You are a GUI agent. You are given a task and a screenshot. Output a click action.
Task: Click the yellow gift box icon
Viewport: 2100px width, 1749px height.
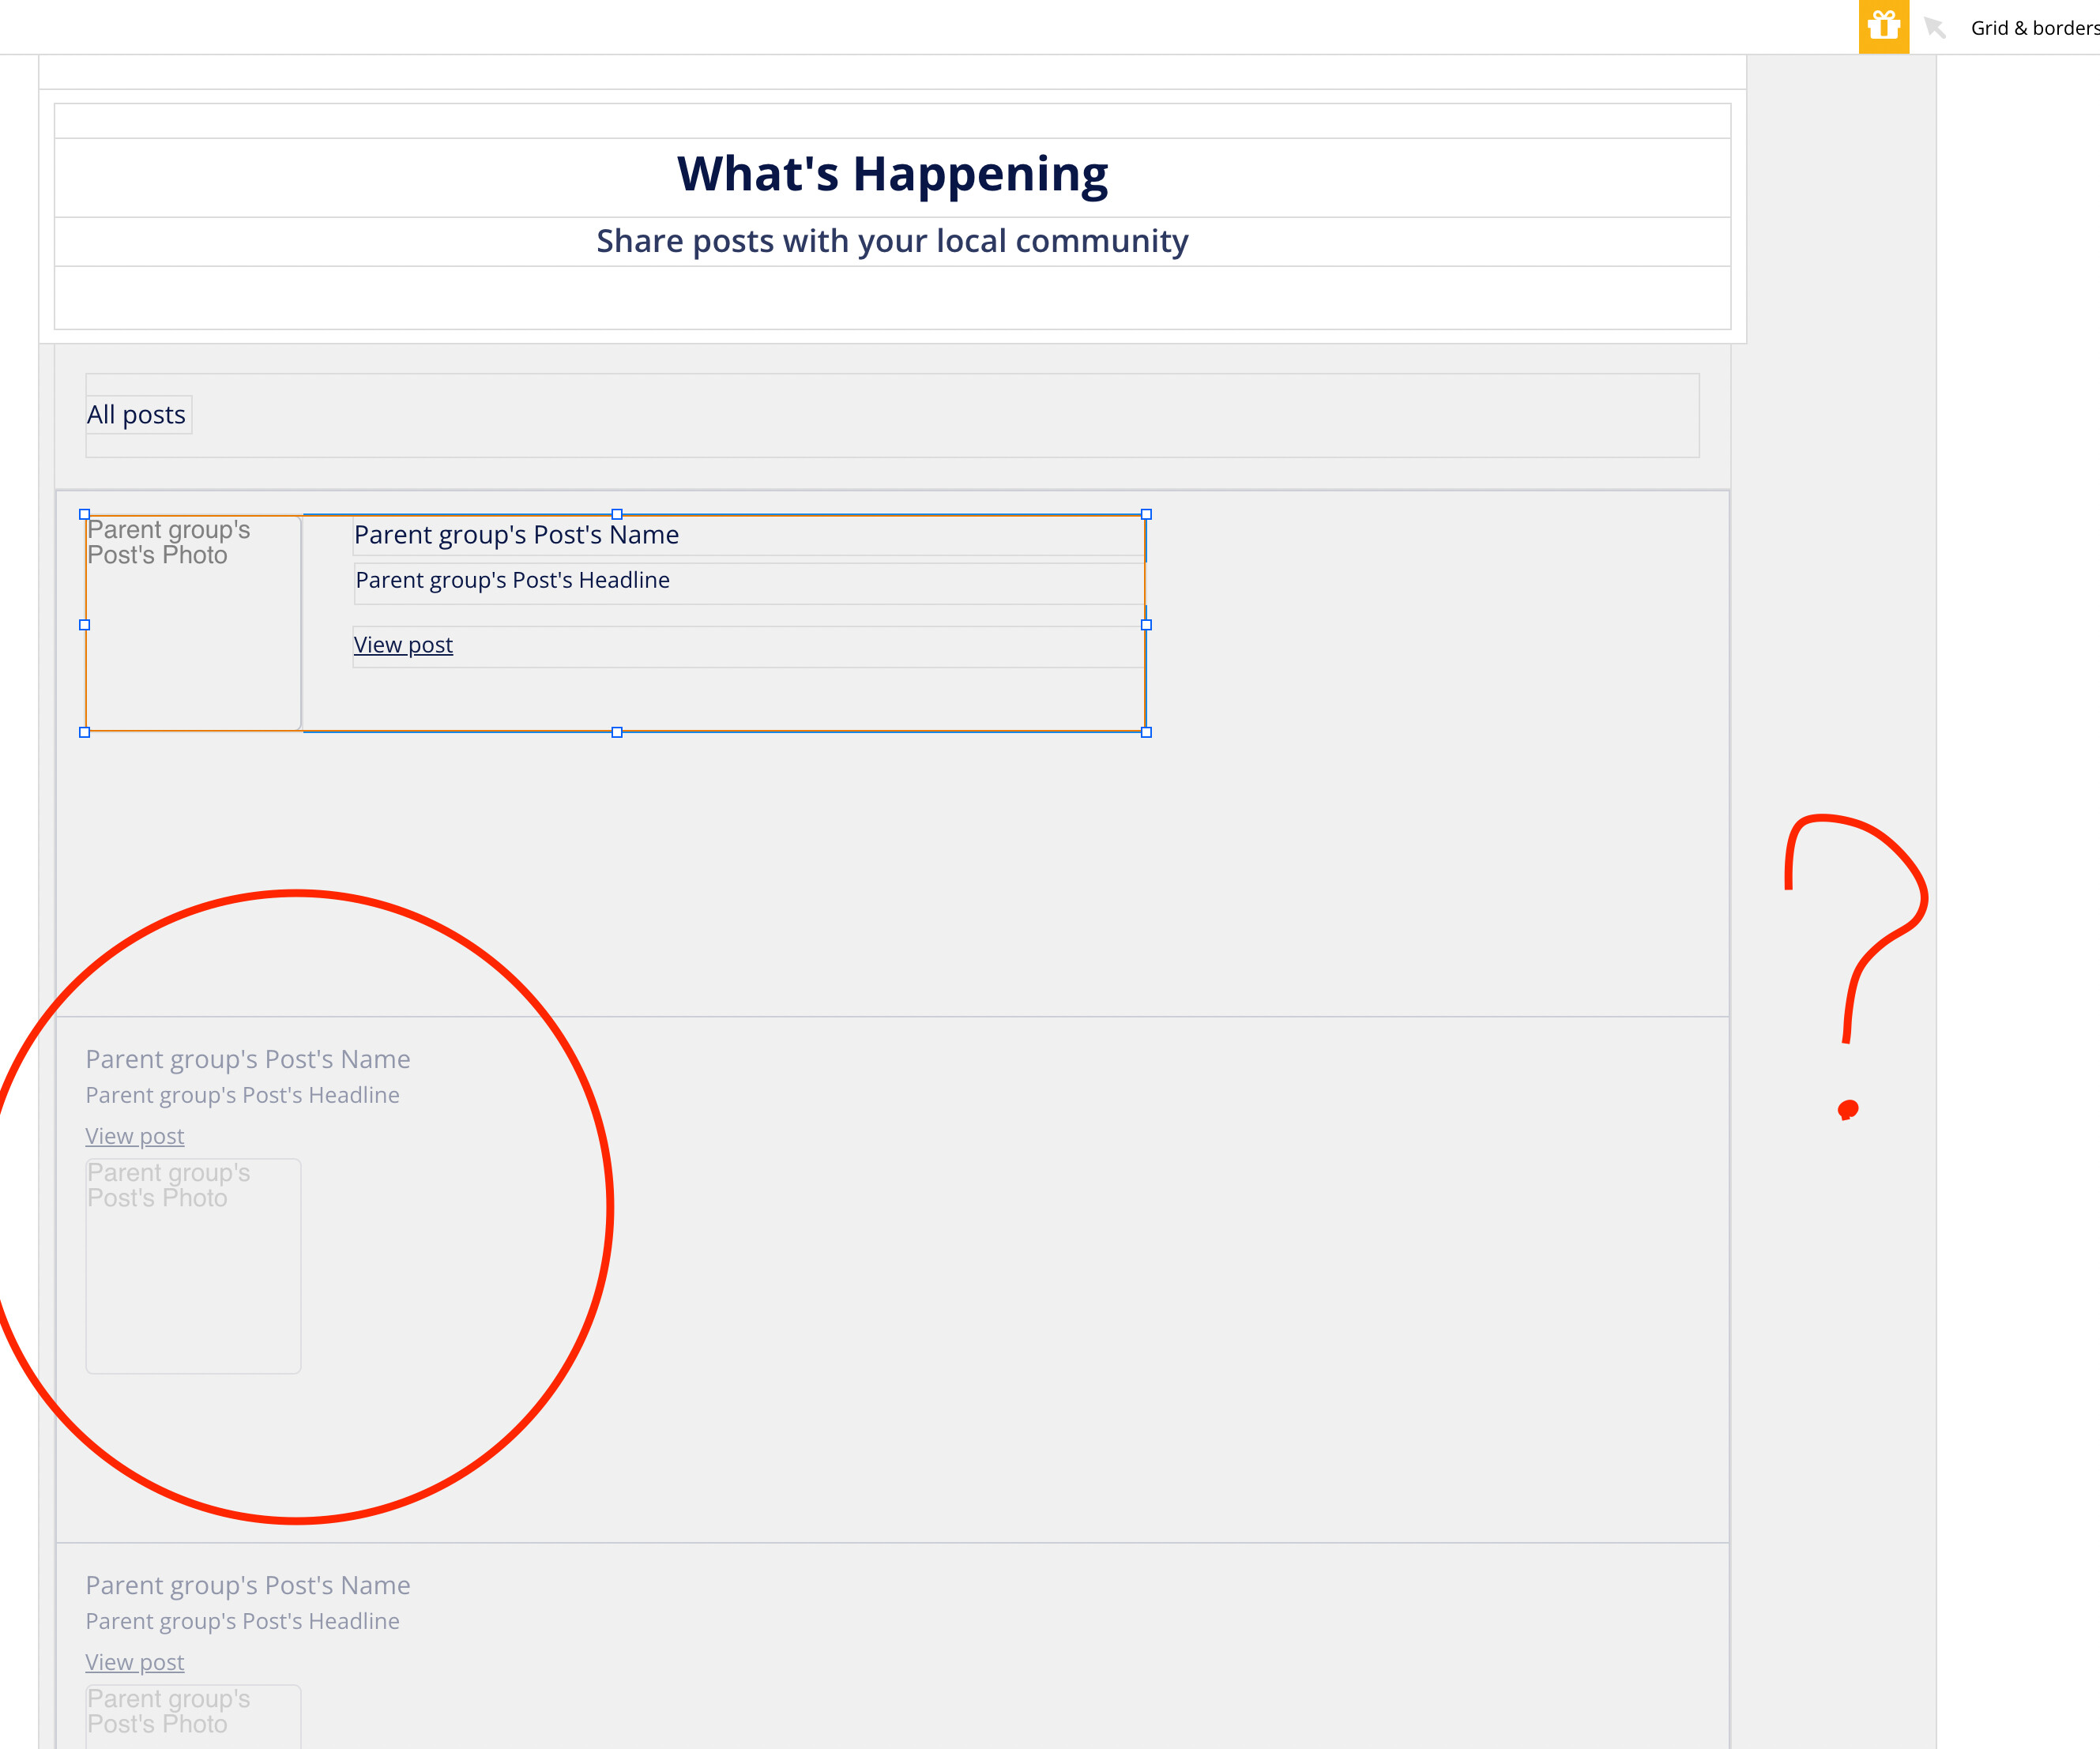pos(1883,26)
